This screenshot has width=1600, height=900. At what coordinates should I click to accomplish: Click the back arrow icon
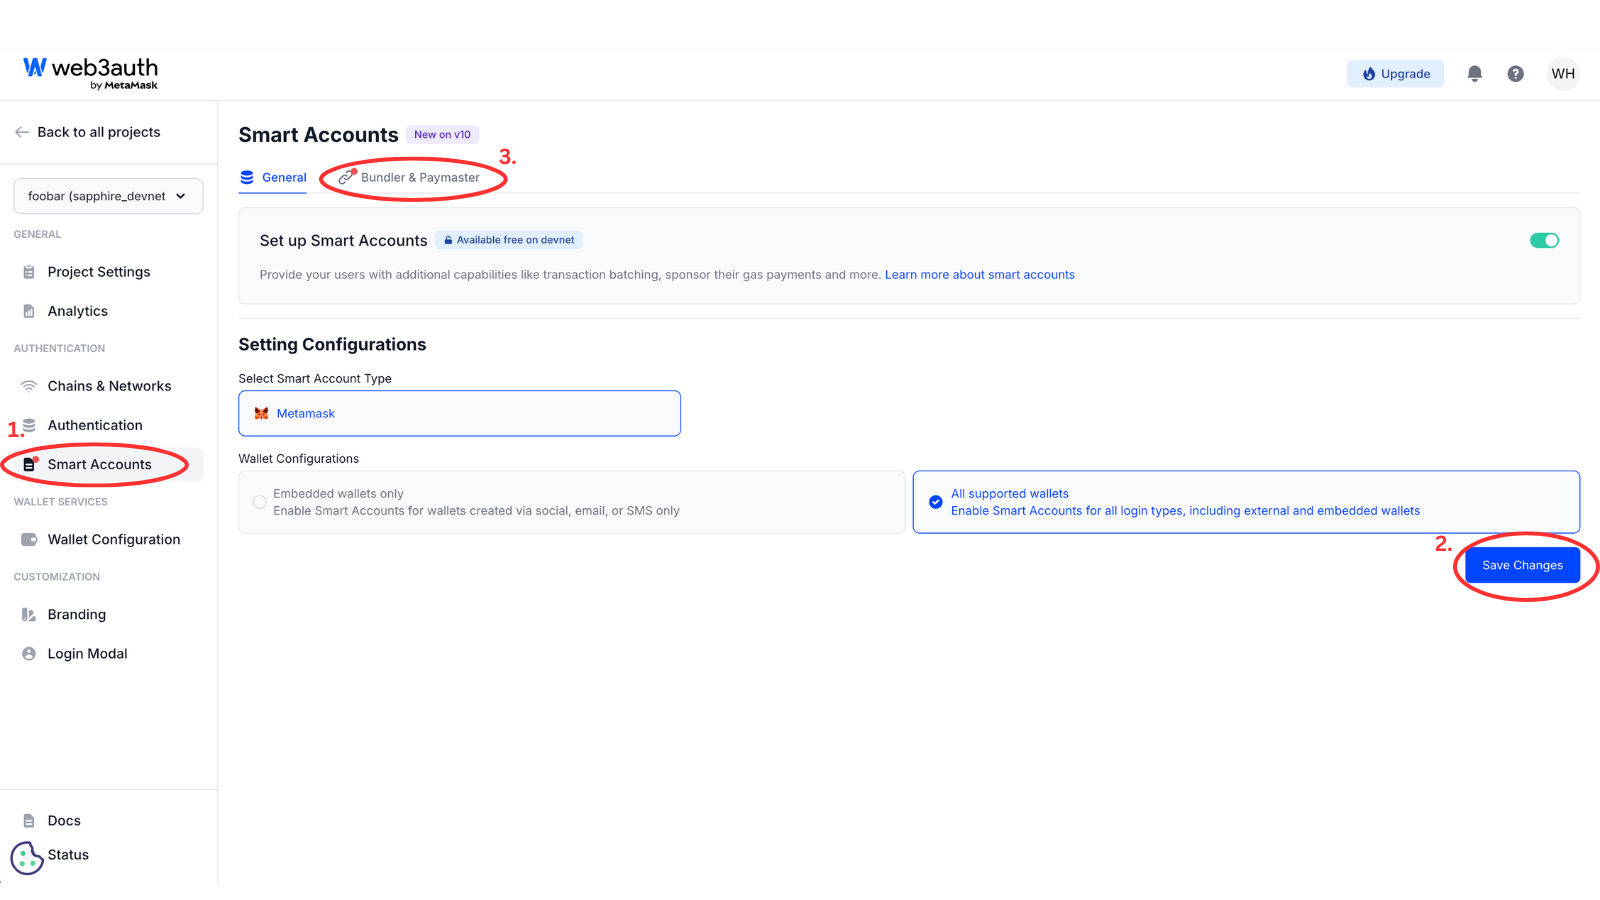[x=22, y=132]
